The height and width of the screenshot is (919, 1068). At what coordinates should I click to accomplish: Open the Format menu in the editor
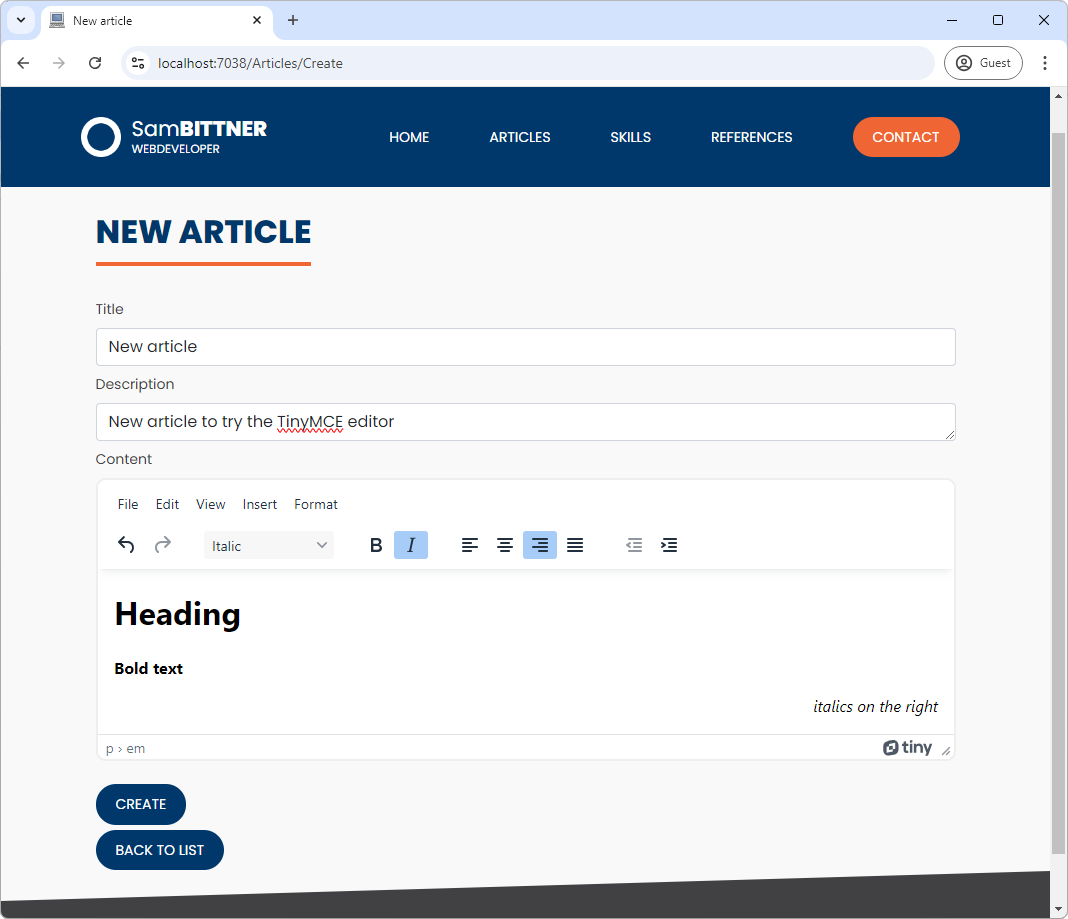[316, 504]
